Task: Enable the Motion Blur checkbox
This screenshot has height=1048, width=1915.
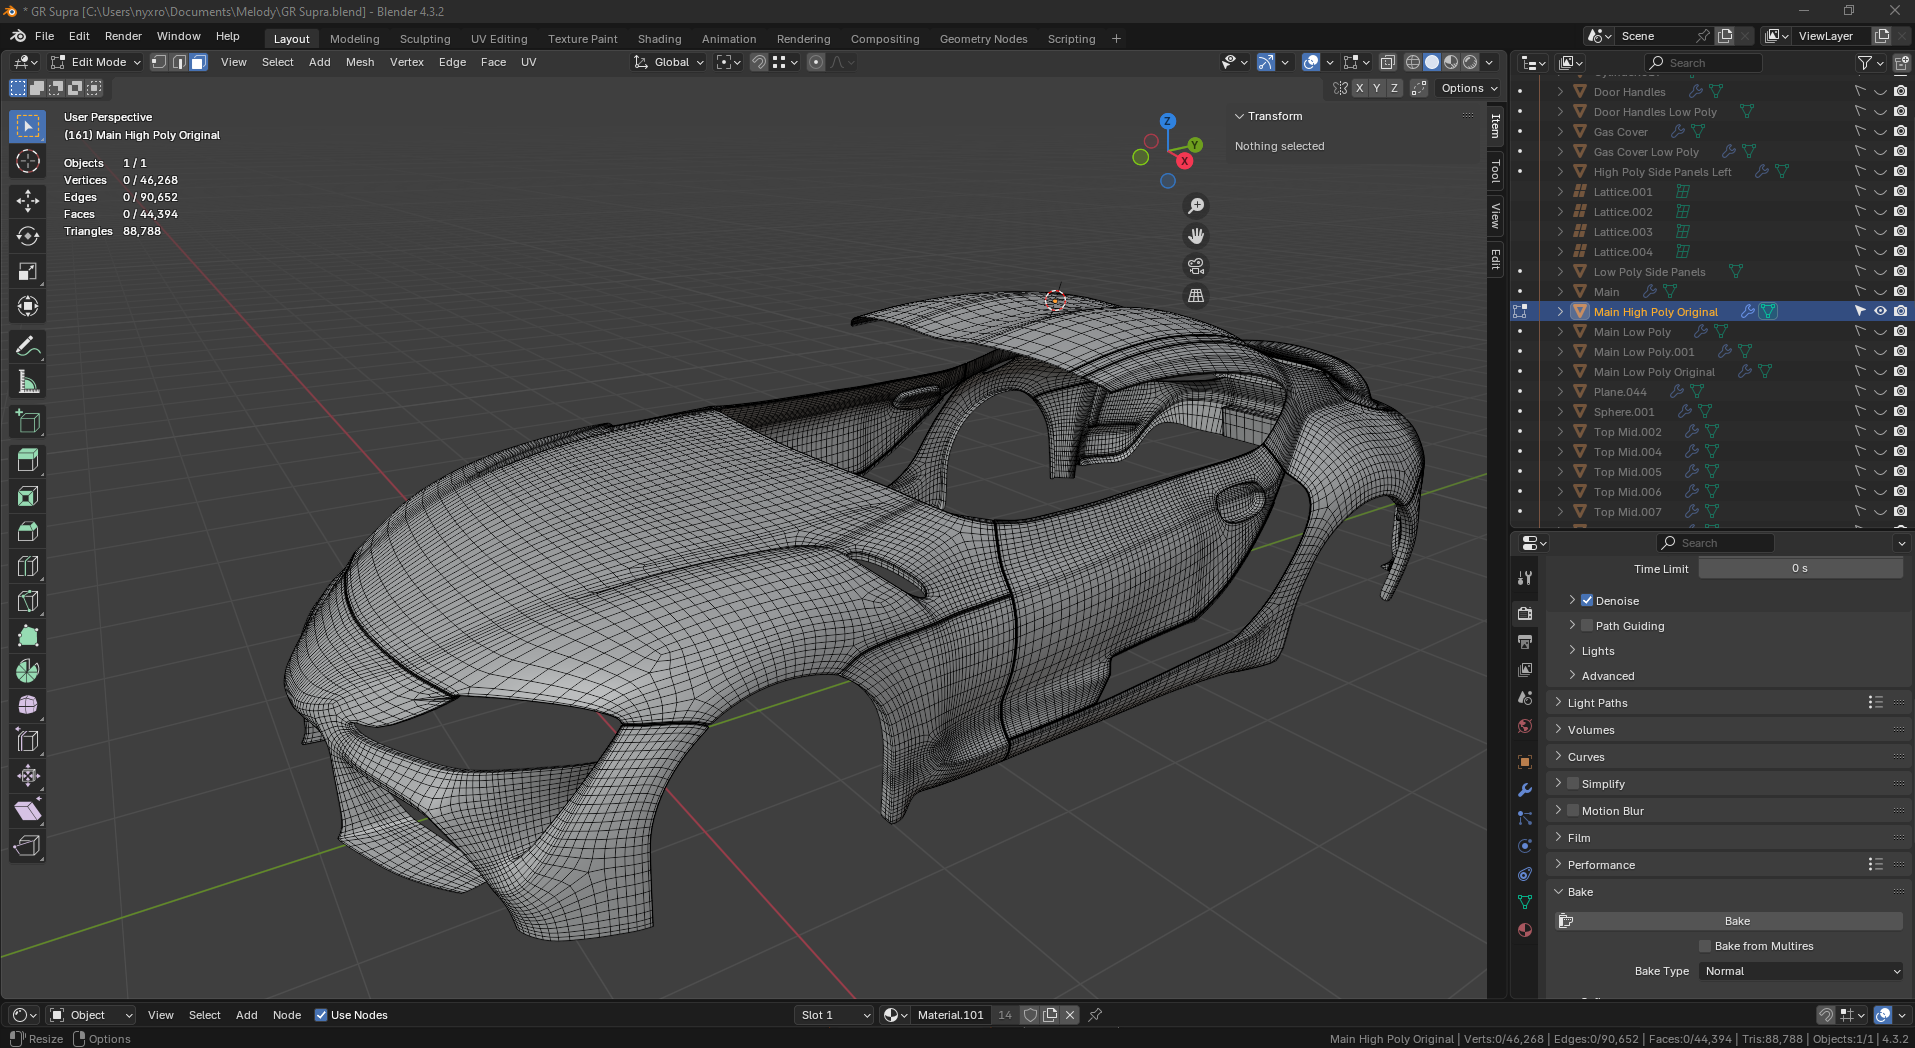Action: tap(1573, 810)
